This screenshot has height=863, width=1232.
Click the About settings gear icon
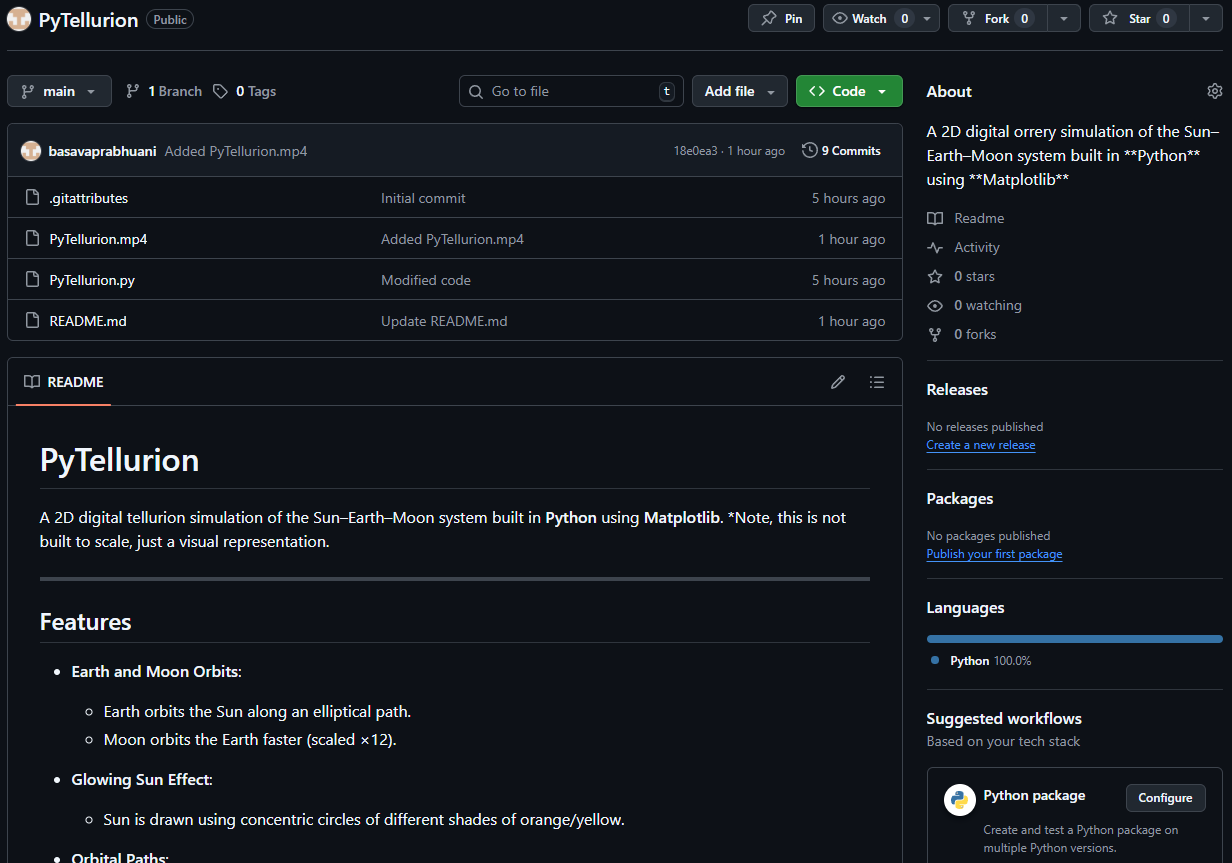pyautogui.click(x=1214, y=91)
